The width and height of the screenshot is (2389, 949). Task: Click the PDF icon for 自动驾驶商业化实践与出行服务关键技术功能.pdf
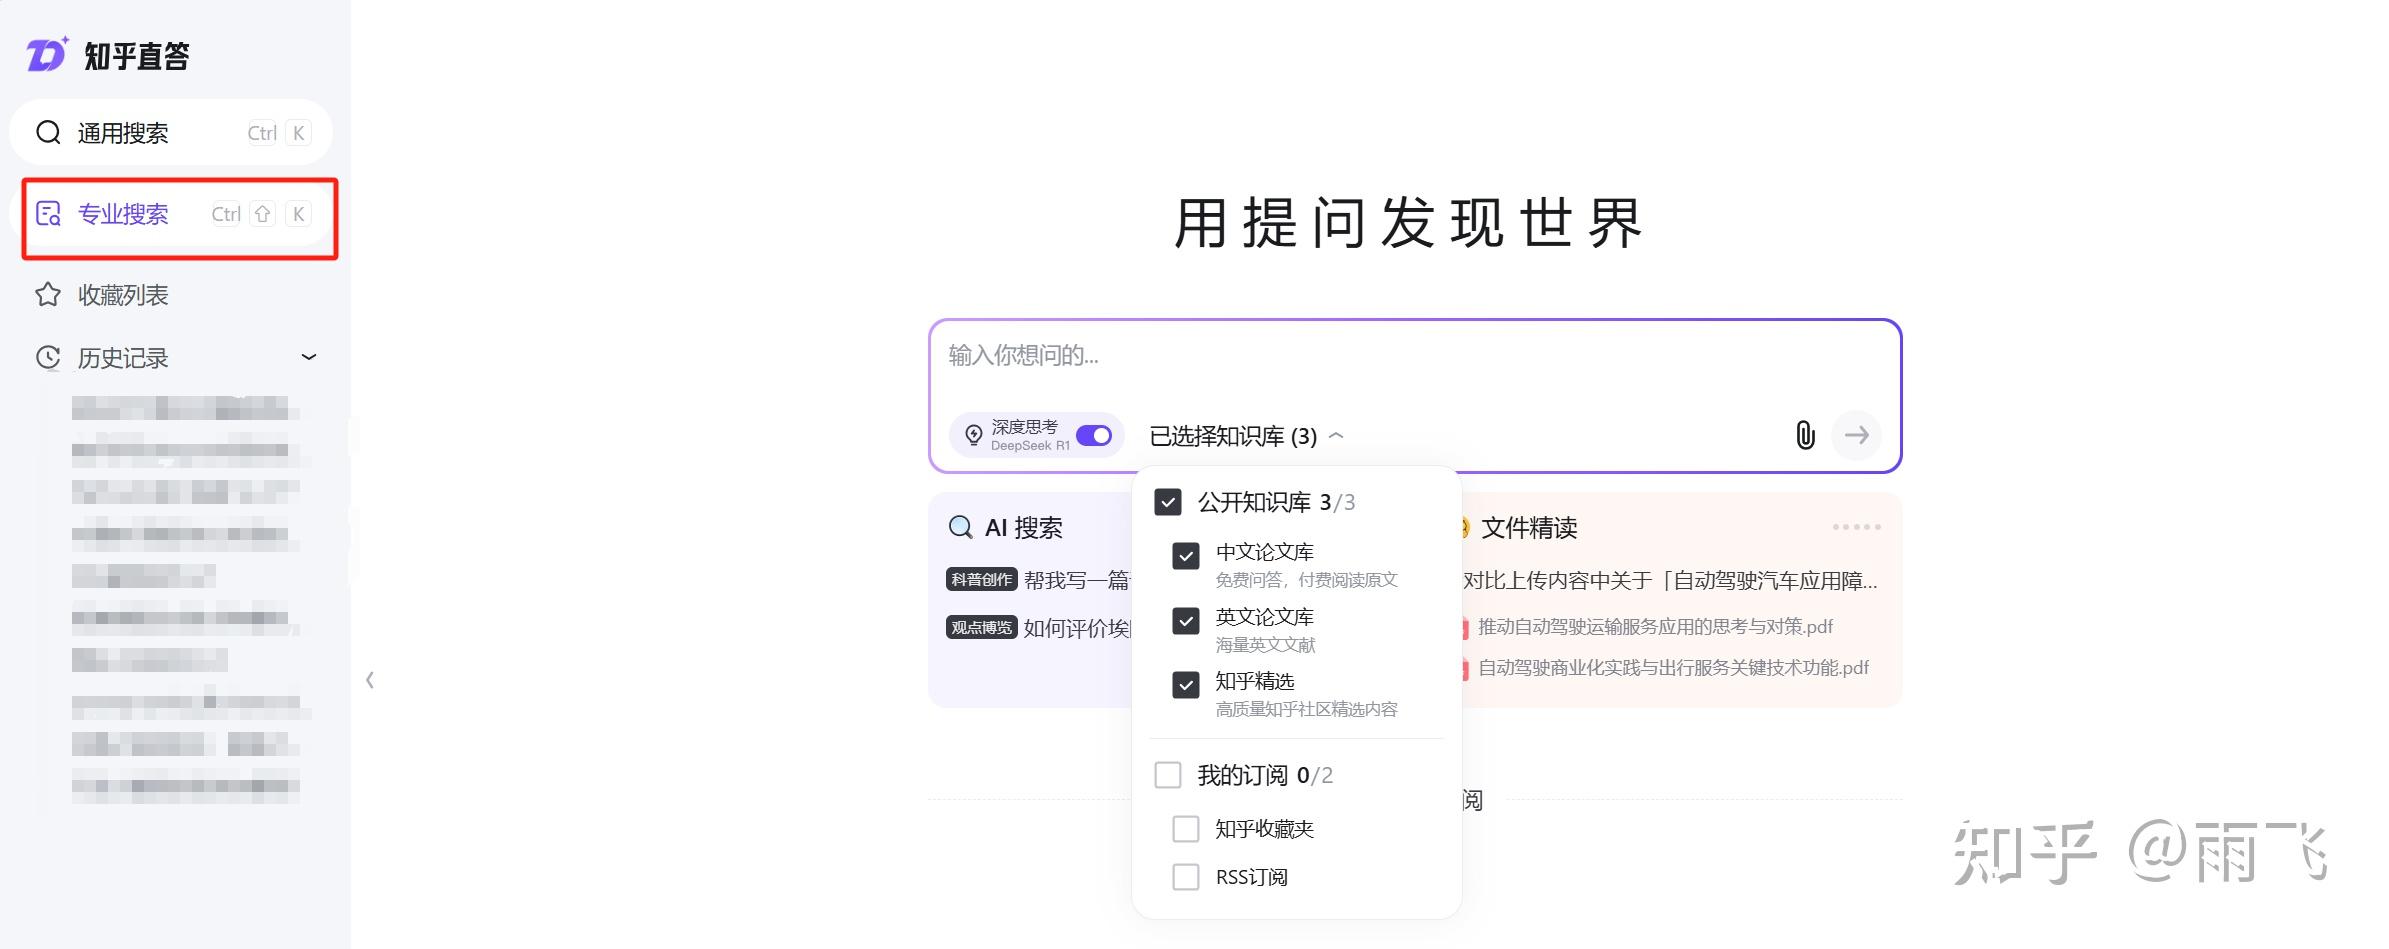click(x=1465, y=668)
